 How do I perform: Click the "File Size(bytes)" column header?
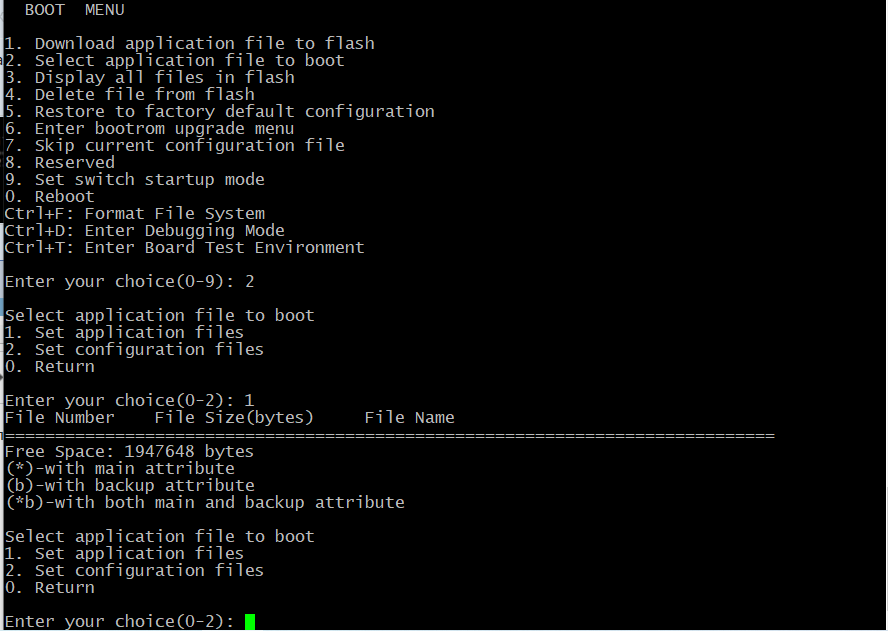point(234,417)
